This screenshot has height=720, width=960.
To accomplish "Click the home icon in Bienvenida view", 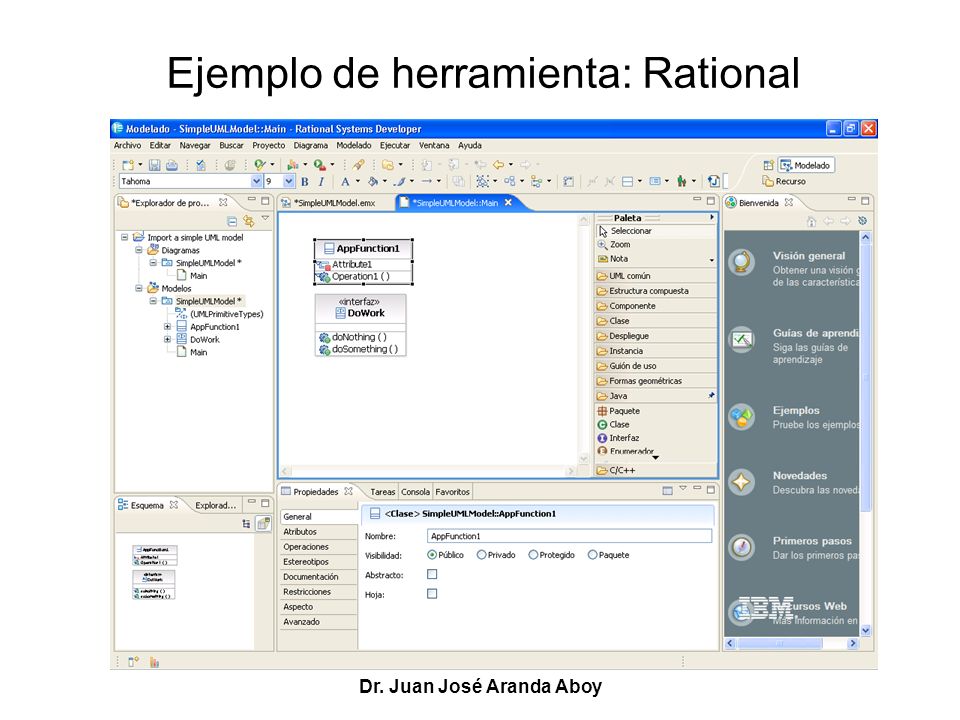I will (811, 221).
